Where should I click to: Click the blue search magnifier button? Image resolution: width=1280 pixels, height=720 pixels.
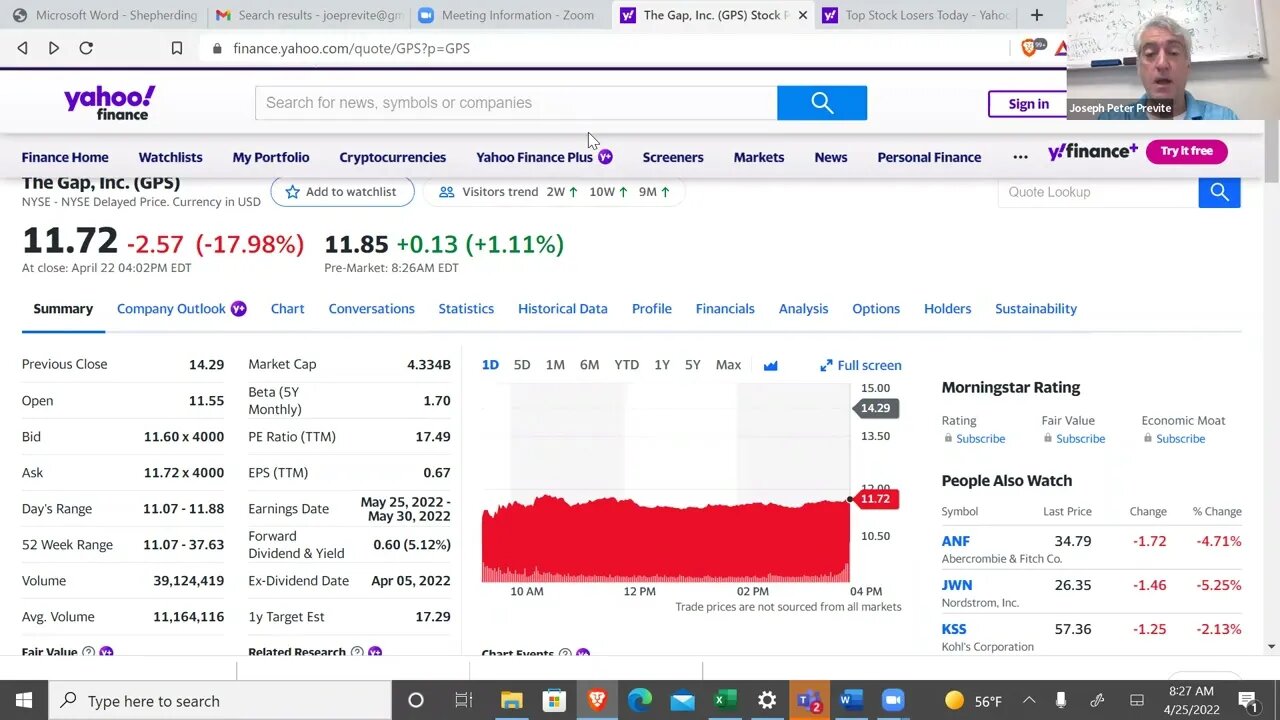(822, 103)
